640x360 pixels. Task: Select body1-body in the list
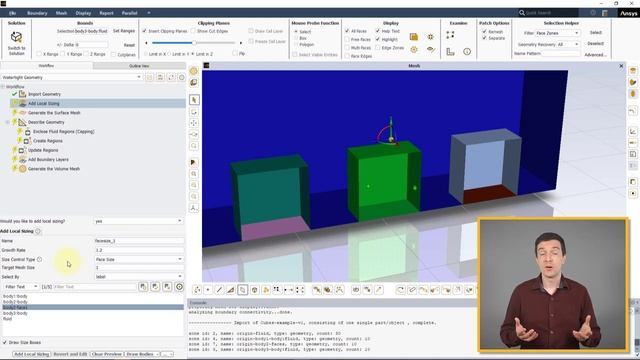tap(15, 296)
